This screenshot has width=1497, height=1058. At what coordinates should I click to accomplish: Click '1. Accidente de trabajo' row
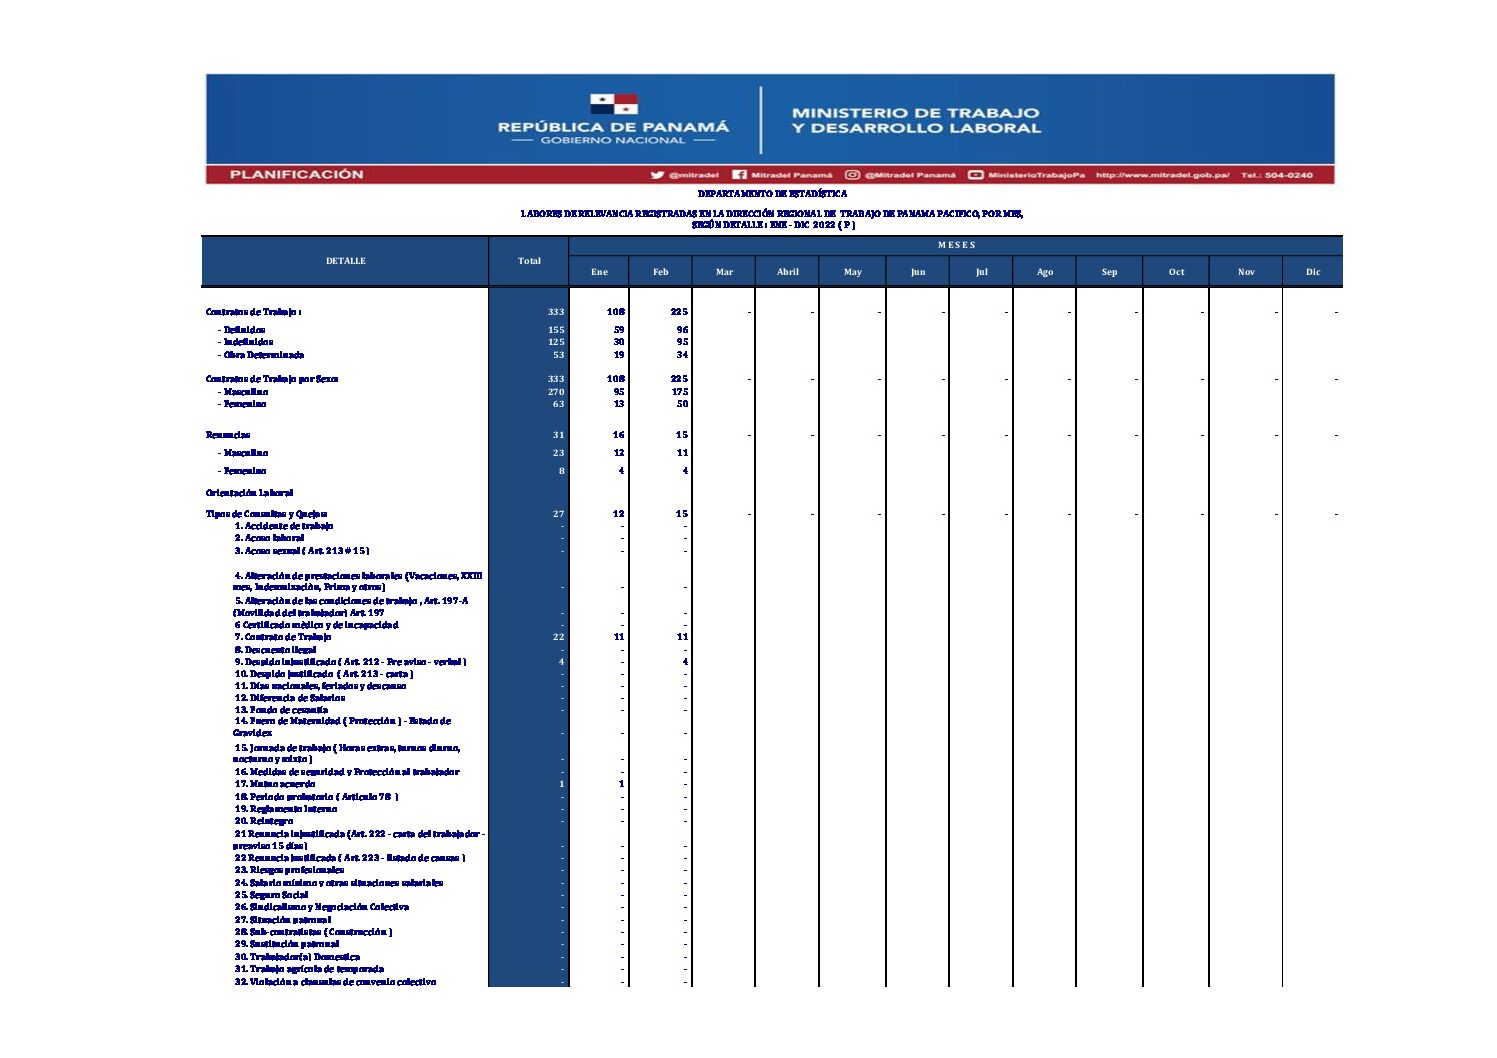point(284,526)
